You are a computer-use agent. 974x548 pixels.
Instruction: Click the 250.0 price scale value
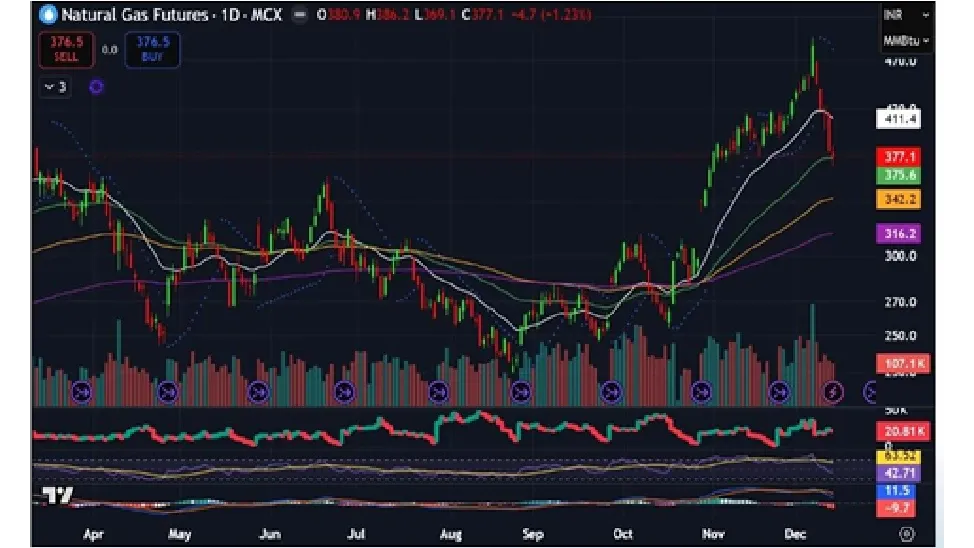click(900, 336)
